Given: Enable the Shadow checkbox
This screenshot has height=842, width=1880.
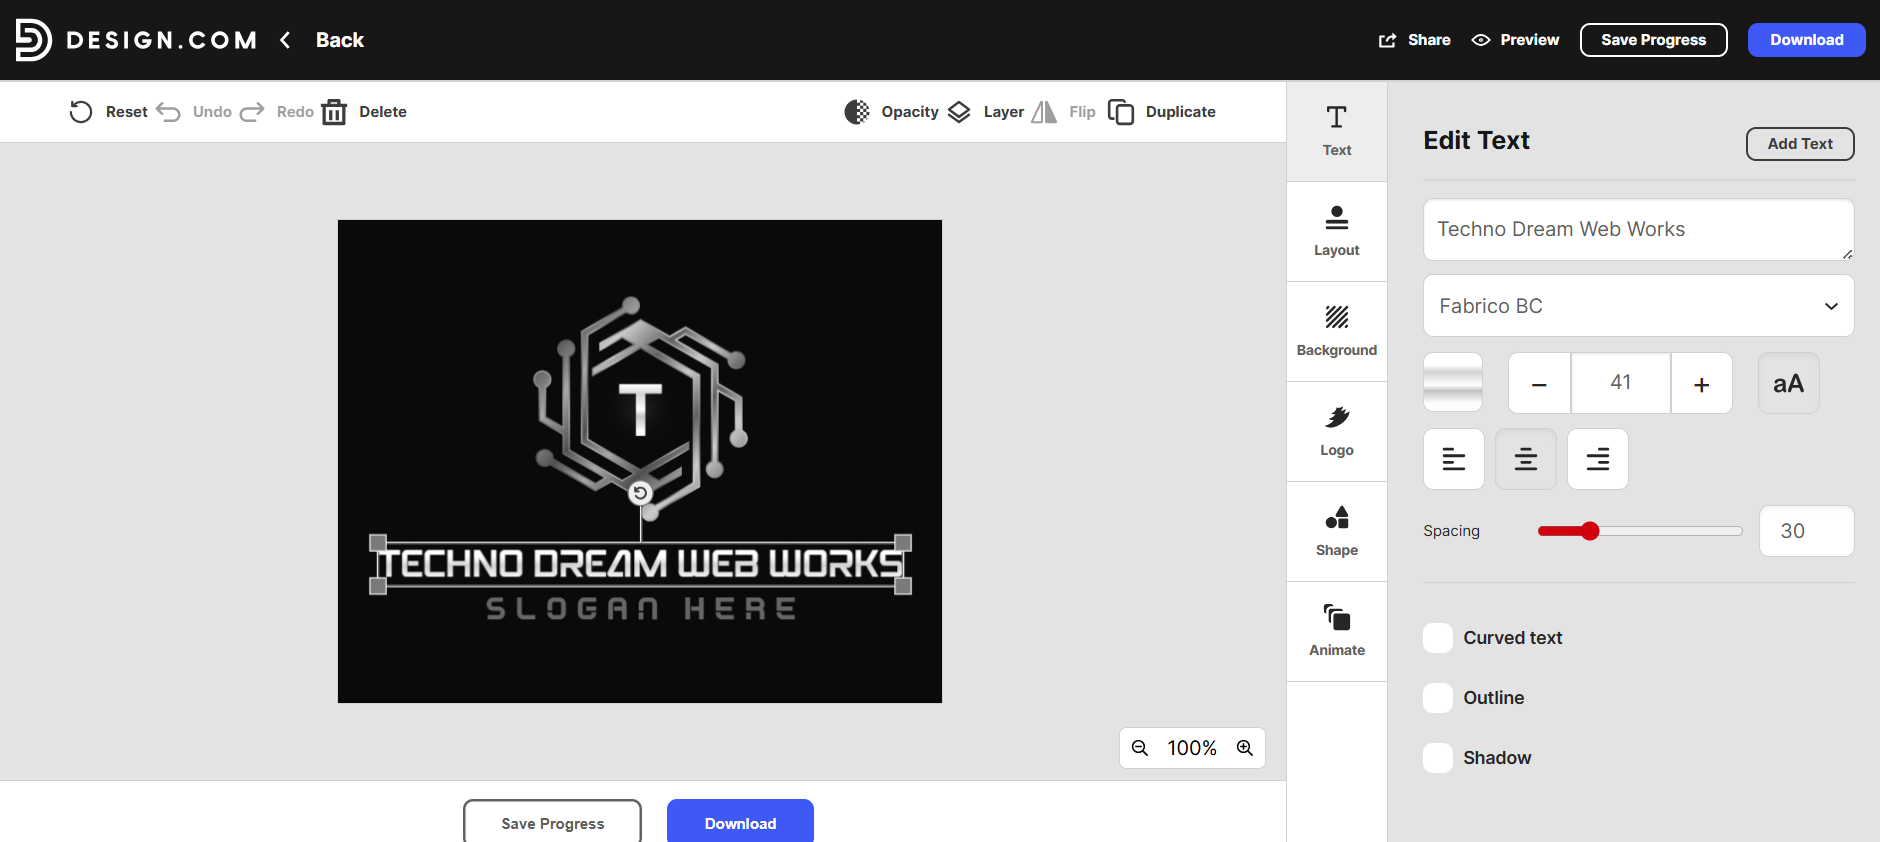Looking at the screenshot, I should [1438, 758].
